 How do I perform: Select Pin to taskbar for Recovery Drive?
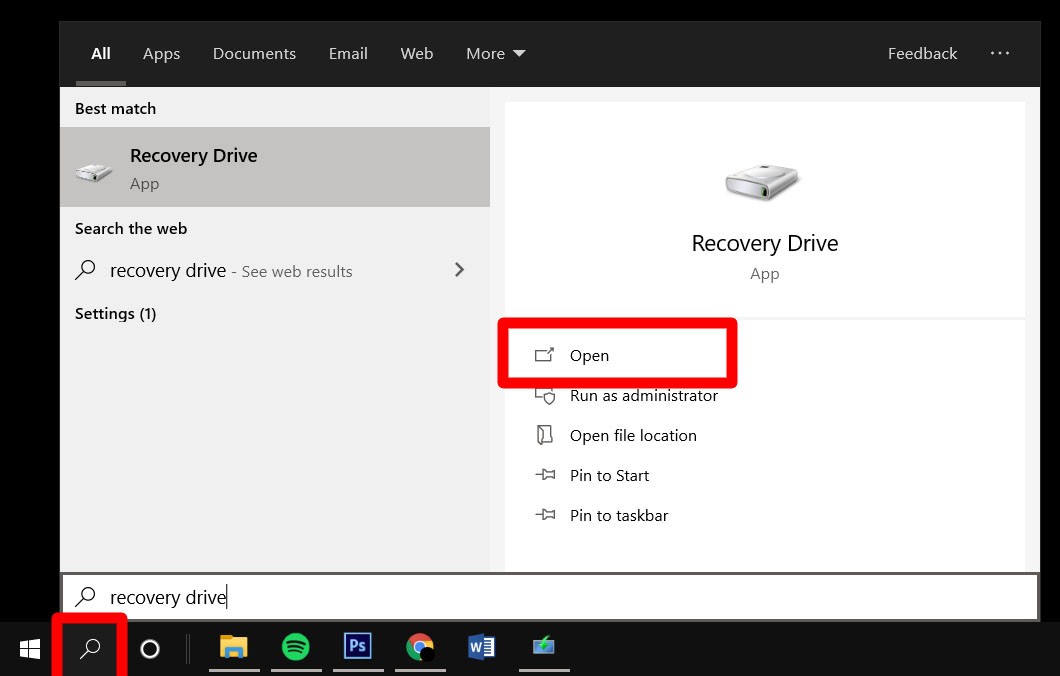(618, 515)
